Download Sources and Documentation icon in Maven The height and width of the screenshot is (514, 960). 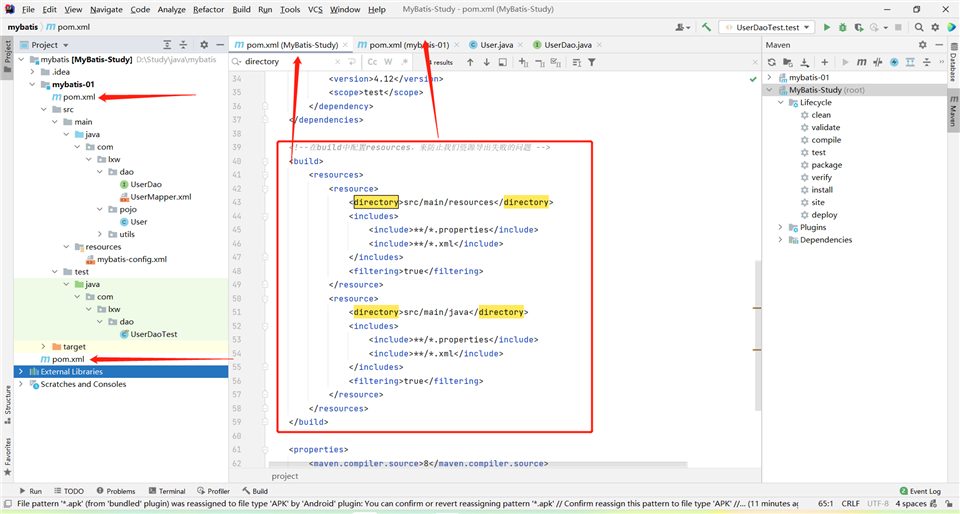(804, 62)
